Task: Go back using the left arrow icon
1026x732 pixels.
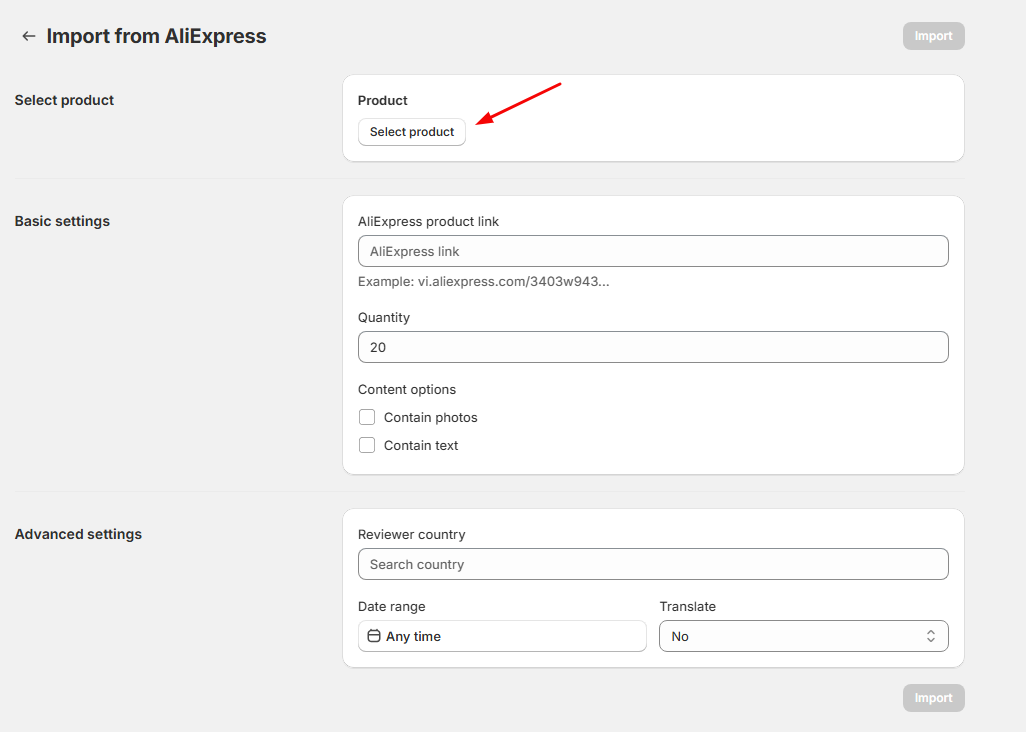Action: 28,36
